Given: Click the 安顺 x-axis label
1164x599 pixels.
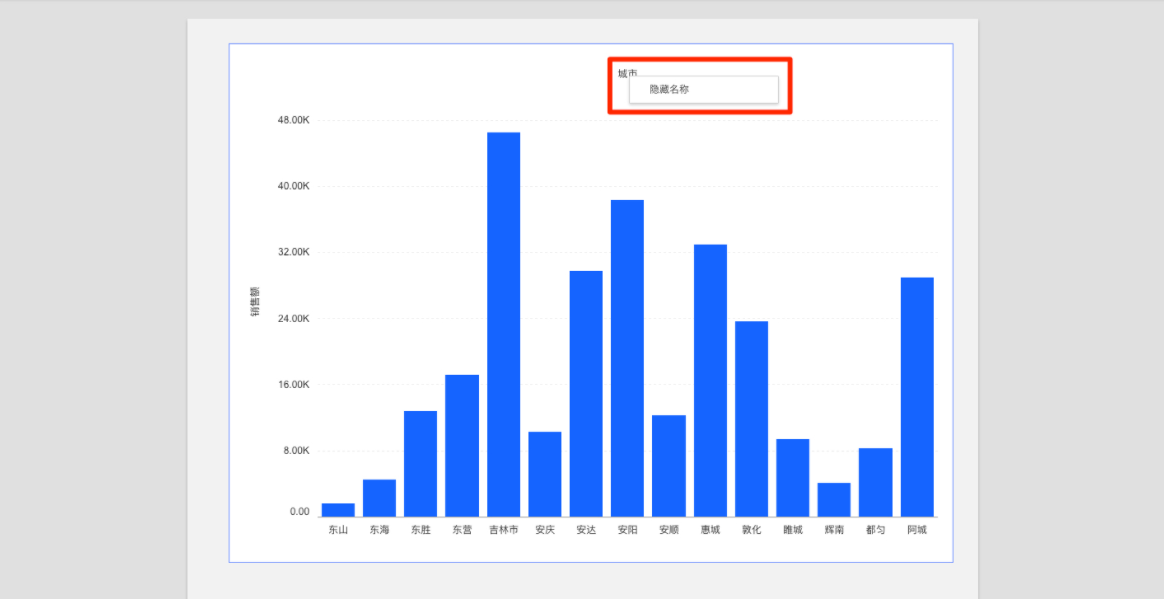Looking at the screenshot, I should (x=669, y=530).
